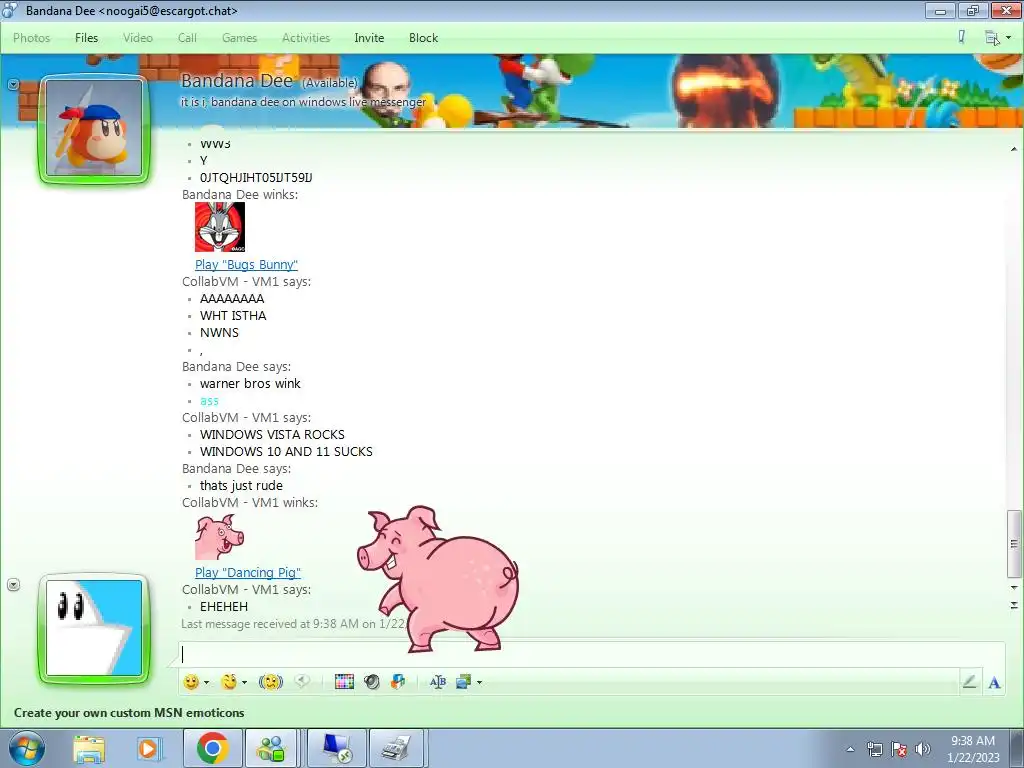Click the Show desktop strip at taskbar end
Screen dimensions: 1024x768
[x=1019, y=748]
